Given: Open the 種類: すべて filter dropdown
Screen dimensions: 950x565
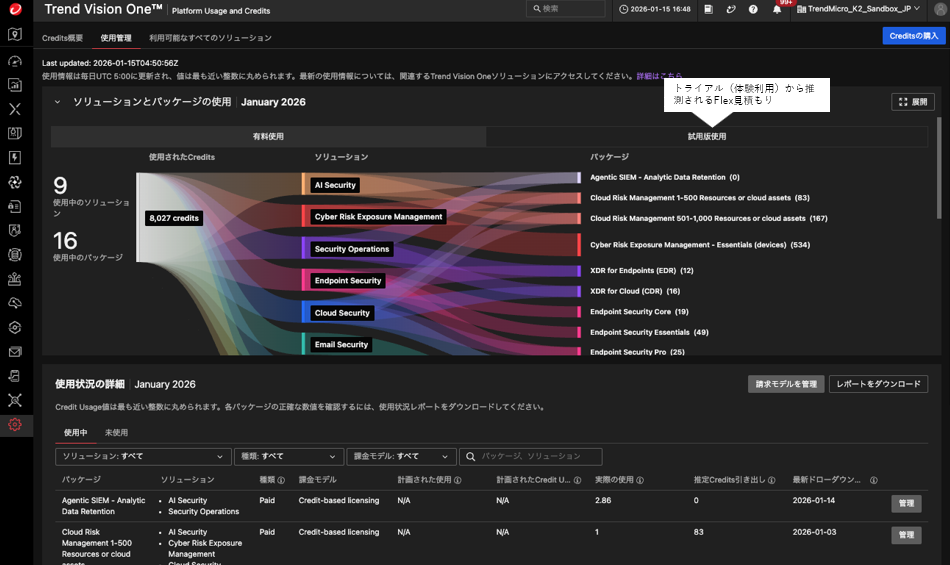Looking at the screenshot, I should (x=288, y=456).
